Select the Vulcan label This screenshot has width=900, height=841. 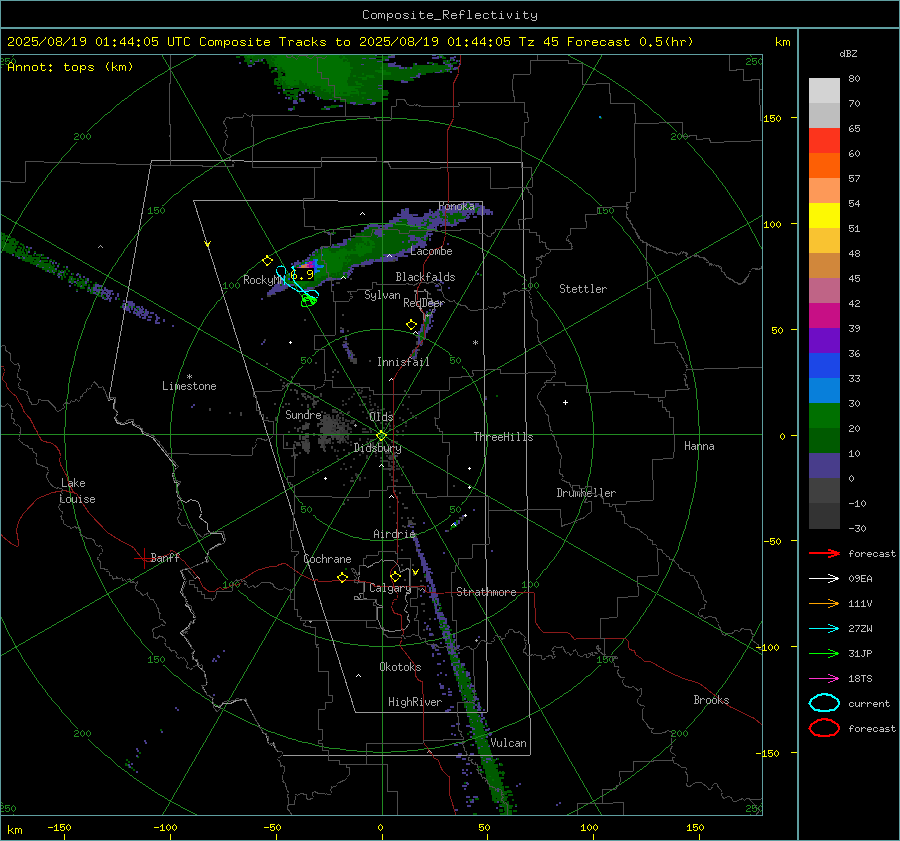pos(508,742)
